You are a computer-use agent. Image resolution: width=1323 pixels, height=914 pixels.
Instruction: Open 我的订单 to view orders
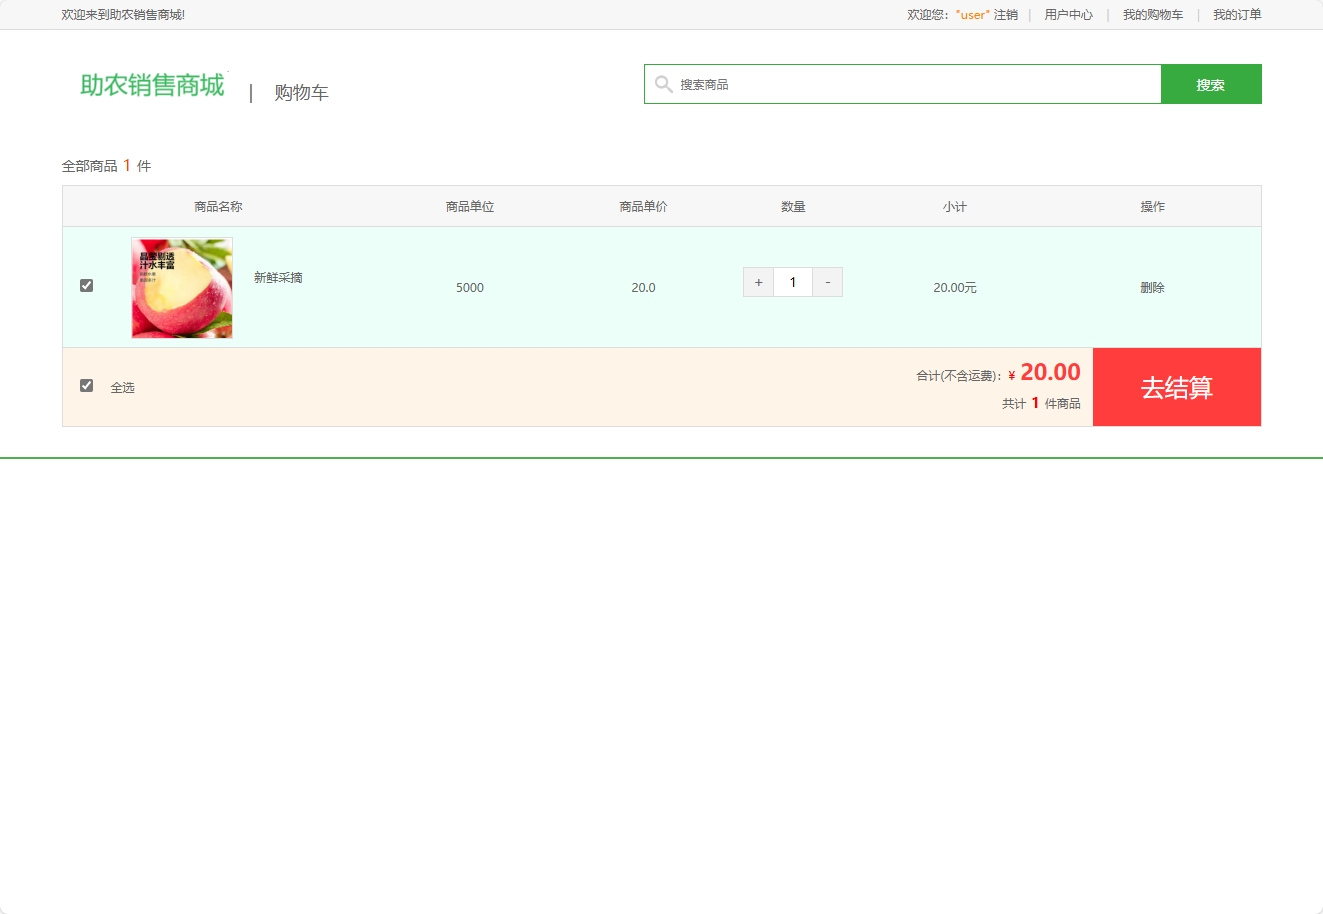1236,14
